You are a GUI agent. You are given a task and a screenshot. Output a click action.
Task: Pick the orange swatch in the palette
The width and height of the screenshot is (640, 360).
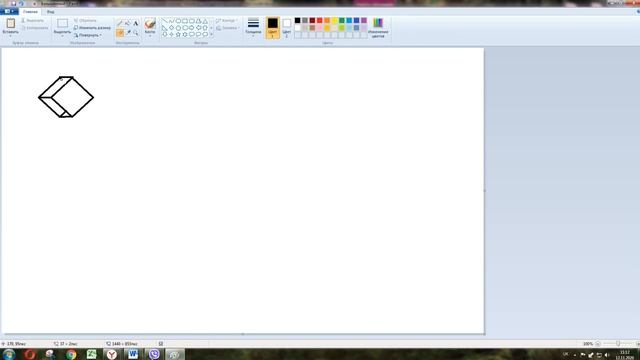[327, 20]
